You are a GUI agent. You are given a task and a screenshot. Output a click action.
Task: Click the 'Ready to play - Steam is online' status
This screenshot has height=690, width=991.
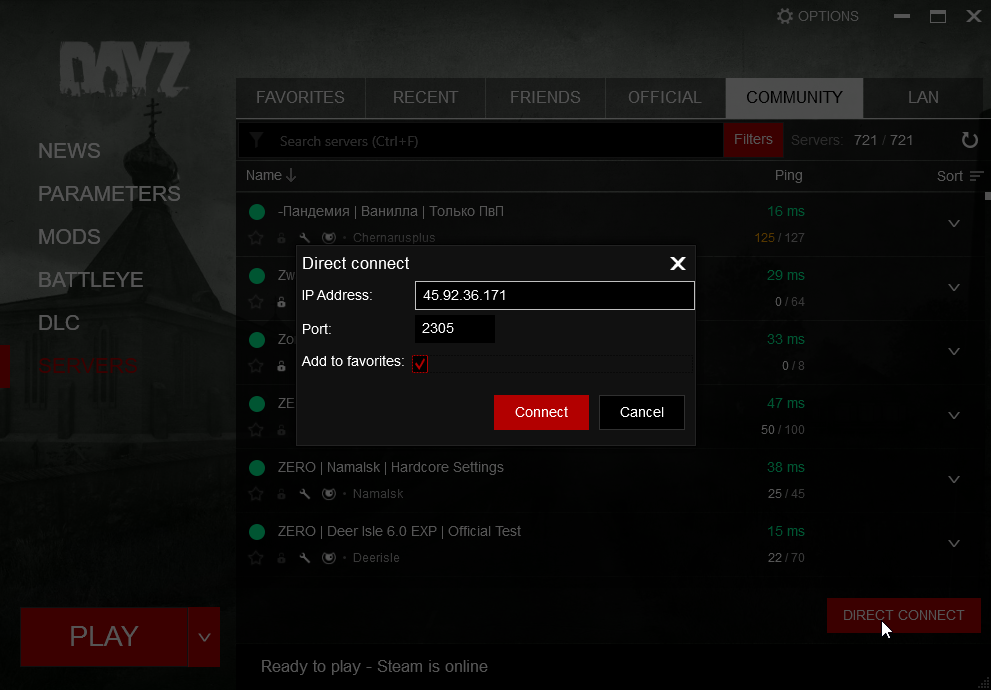pos(374,667)
